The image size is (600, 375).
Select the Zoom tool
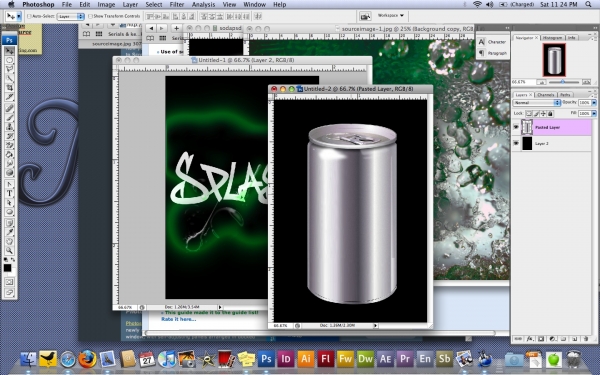(x=10, y=251)
